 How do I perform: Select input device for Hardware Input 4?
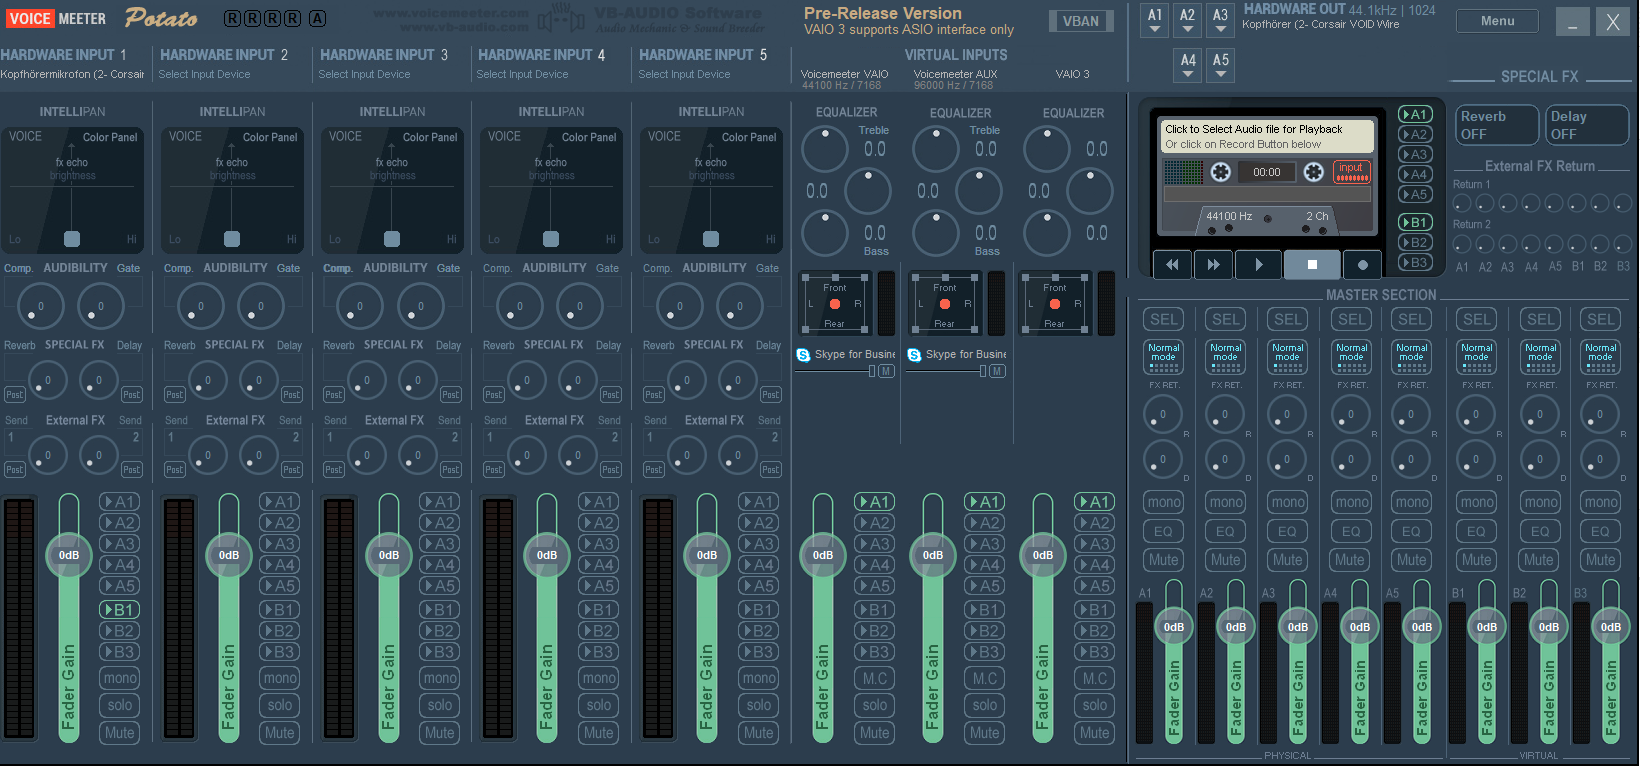[x=522, y=74]
